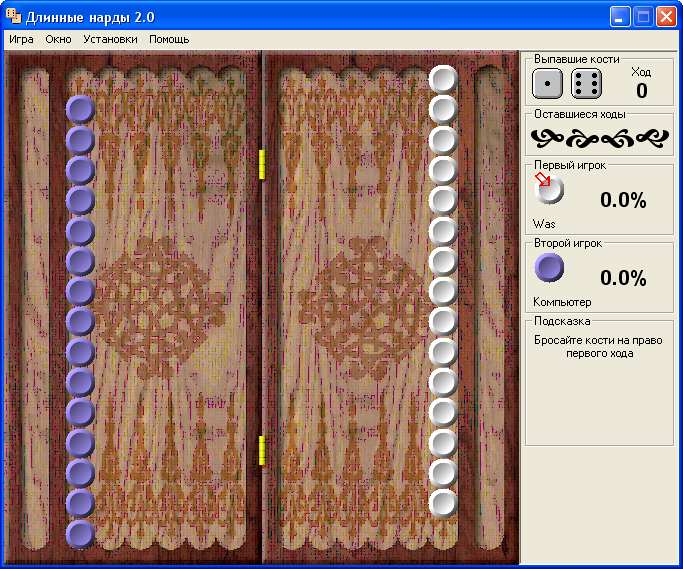Open the Помощь menu
Image resolution: width=683 pixels, height=569 pixels.
(x=169, y=39)
